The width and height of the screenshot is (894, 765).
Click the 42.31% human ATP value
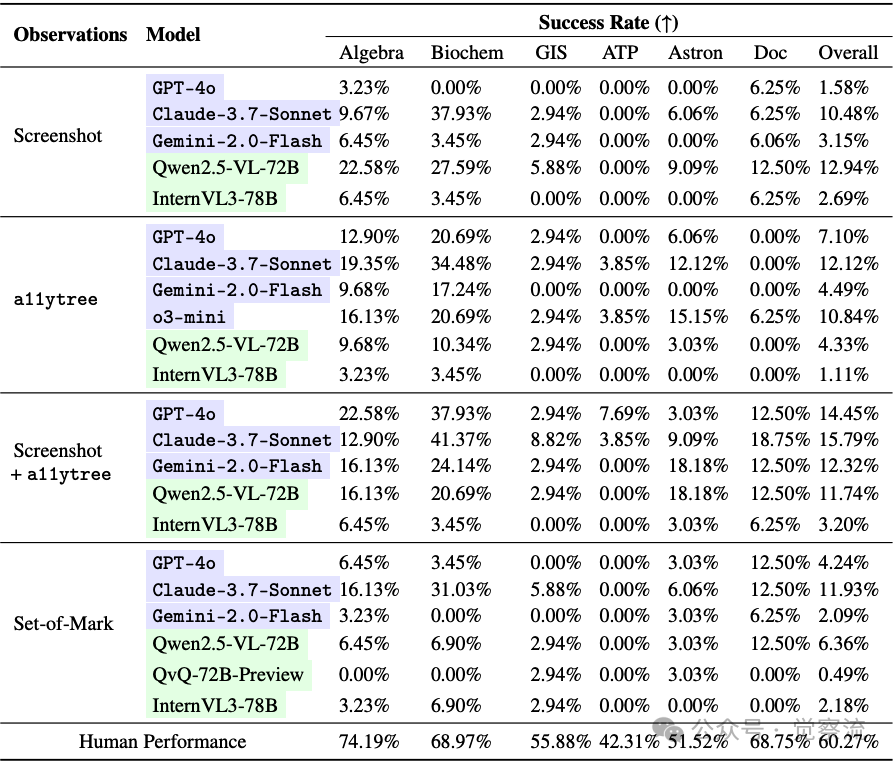tap(628, 741)
